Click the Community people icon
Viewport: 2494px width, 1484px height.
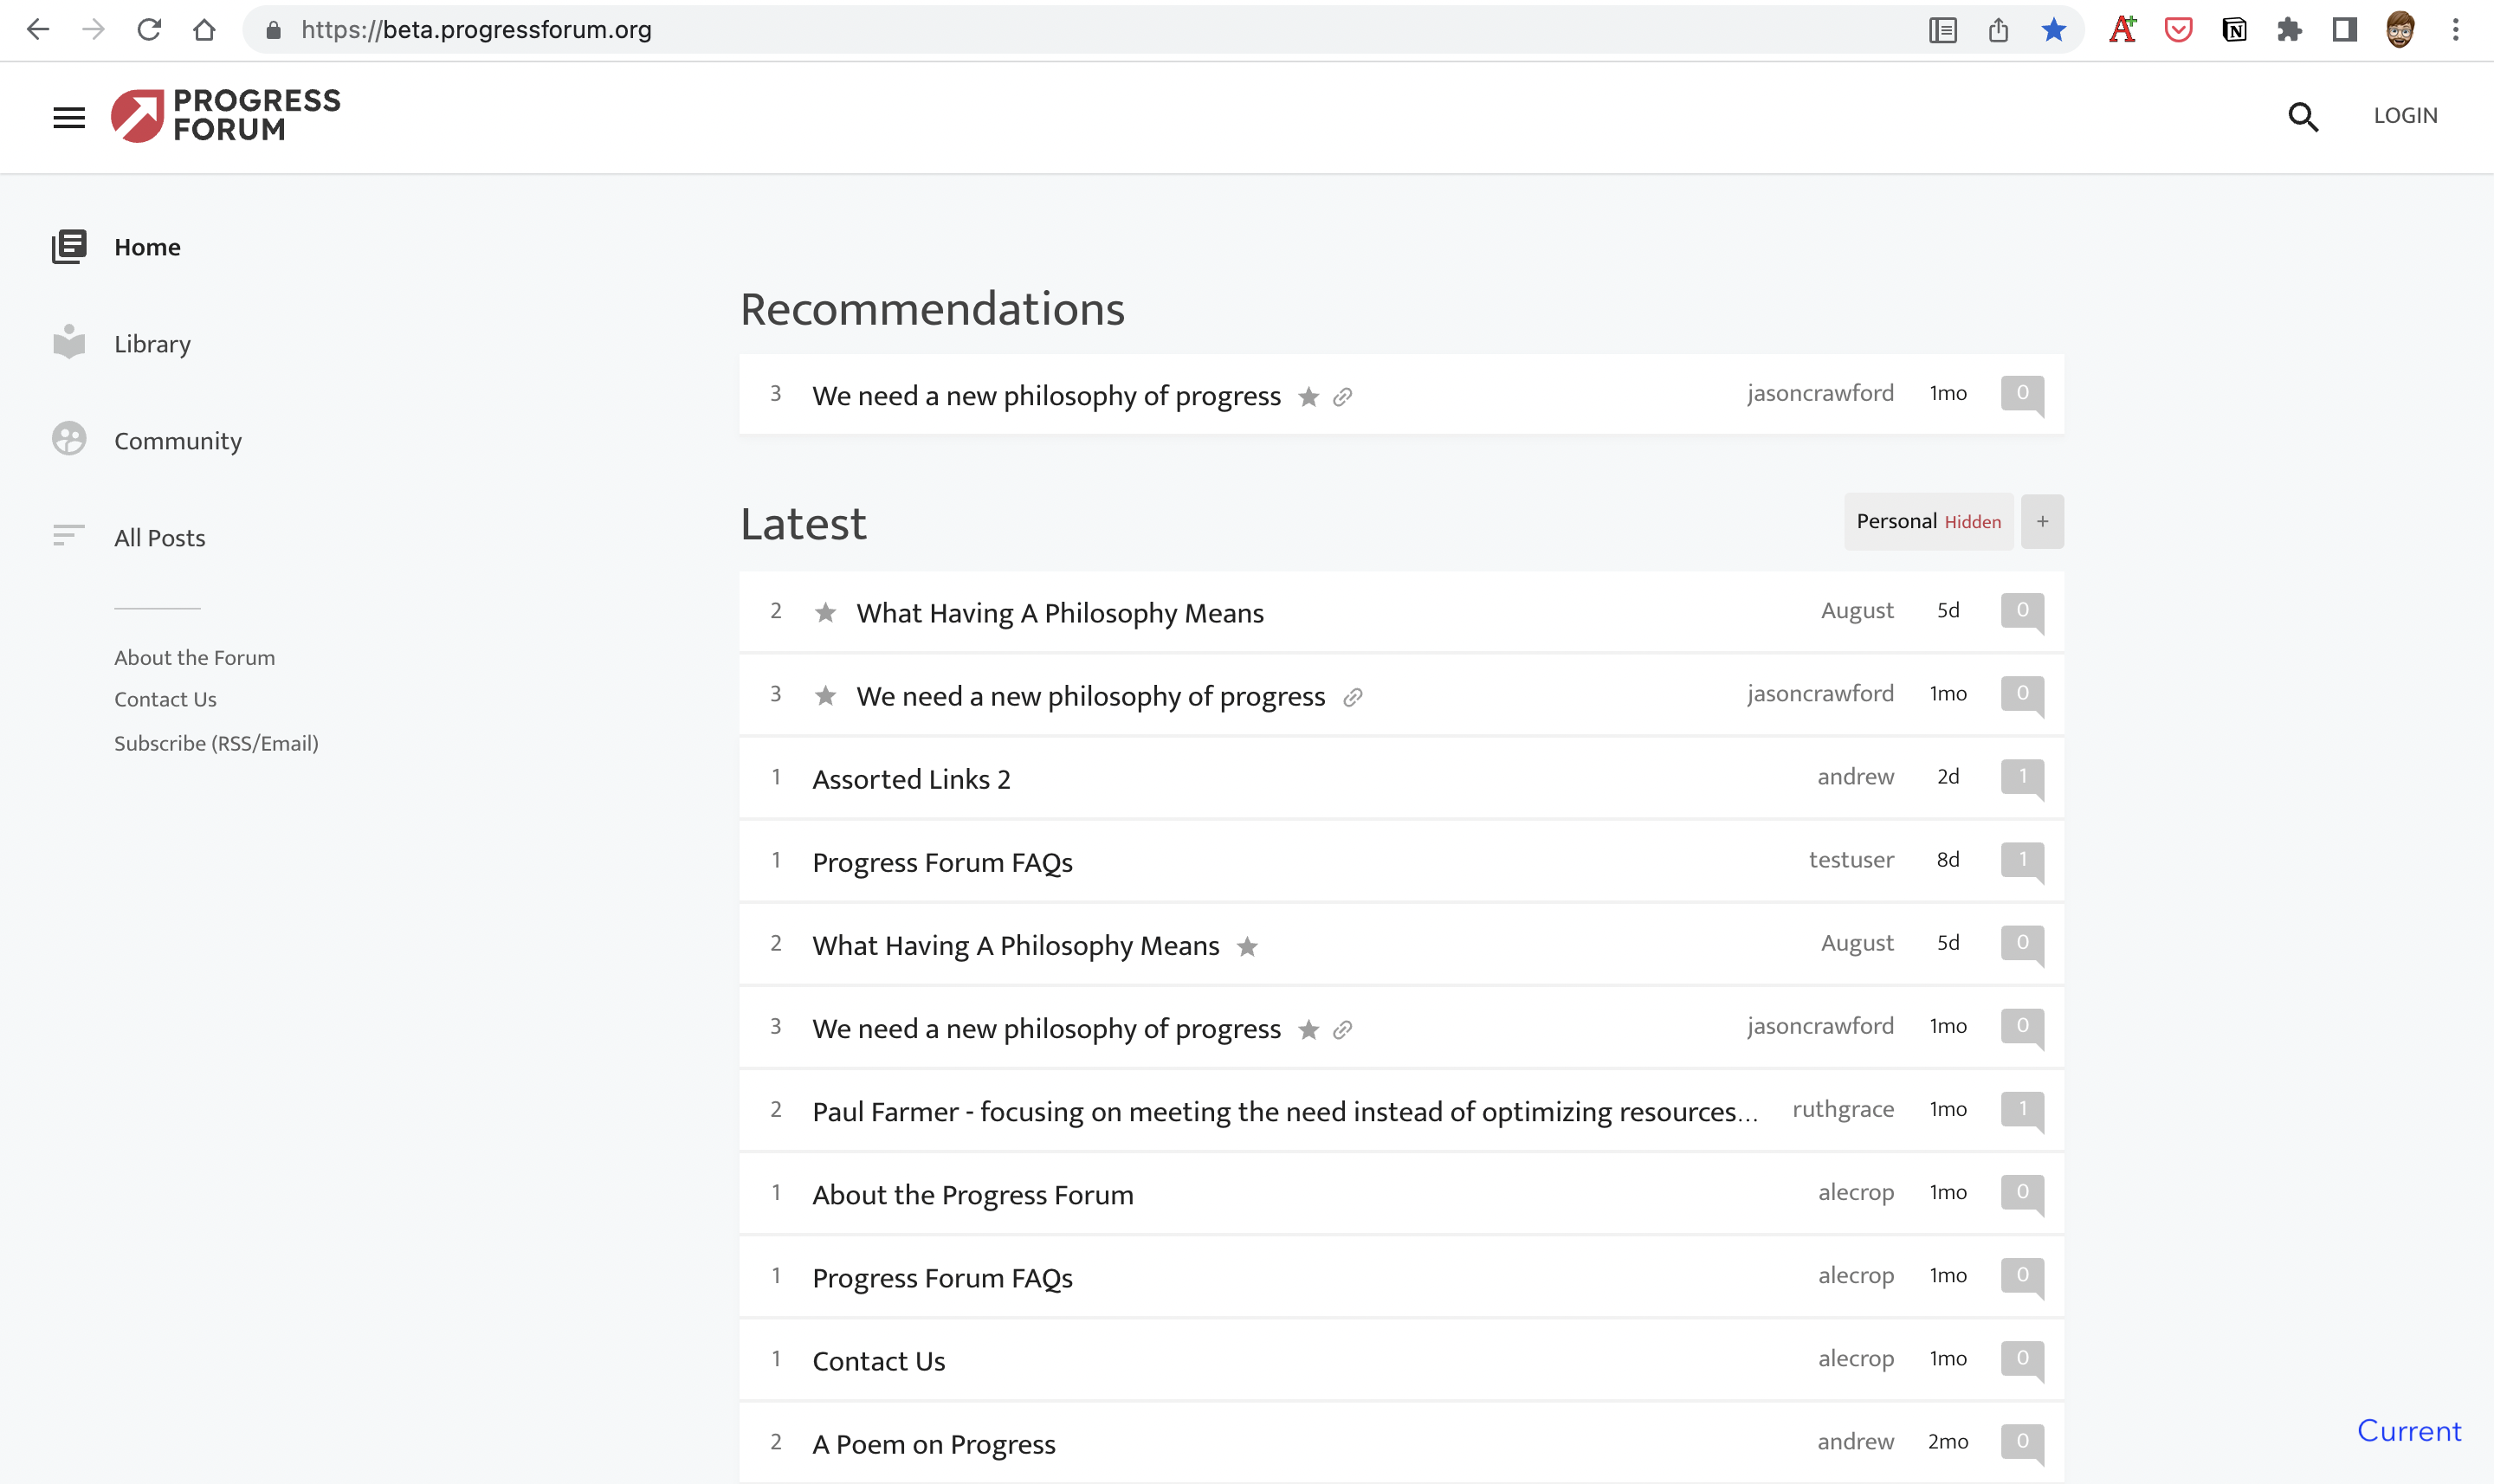coord(69,439)
